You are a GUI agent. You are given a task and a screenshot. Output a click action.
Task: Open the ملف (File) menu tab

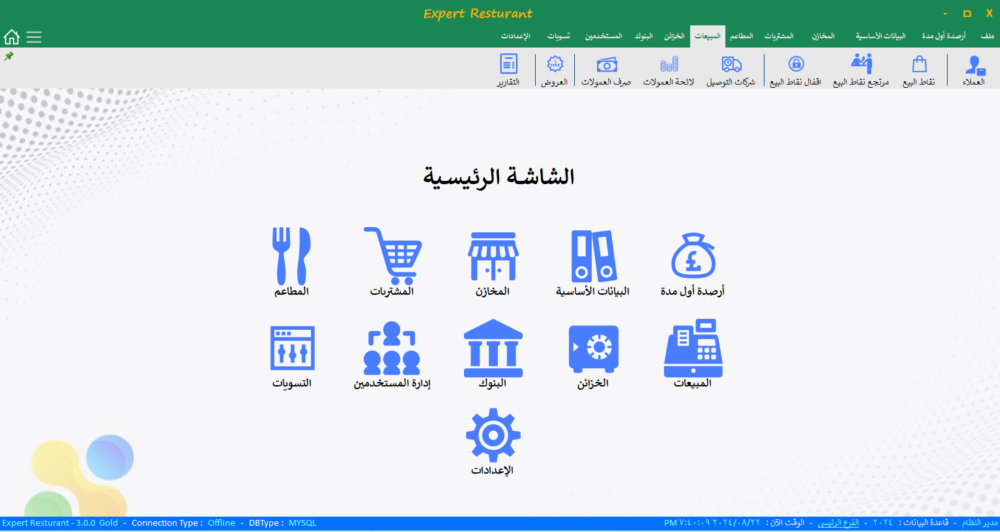click(987, 36)
